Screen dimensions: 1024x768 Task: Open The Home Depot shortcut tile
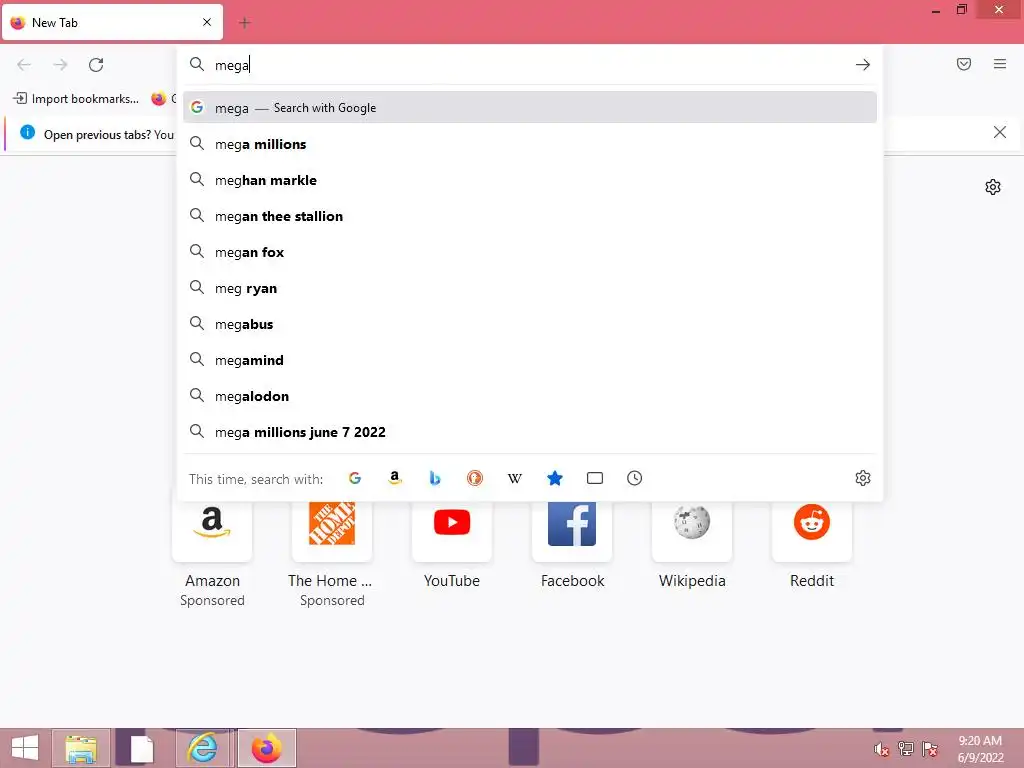[x=332, y=530]
